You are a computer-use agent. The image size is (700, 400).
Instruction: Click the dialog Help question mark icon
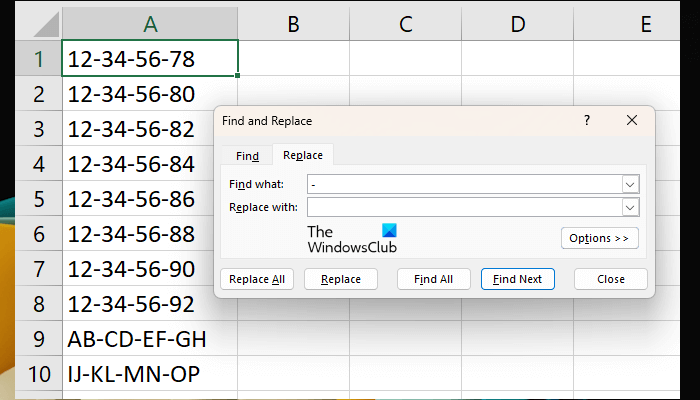tap(586, 120)
